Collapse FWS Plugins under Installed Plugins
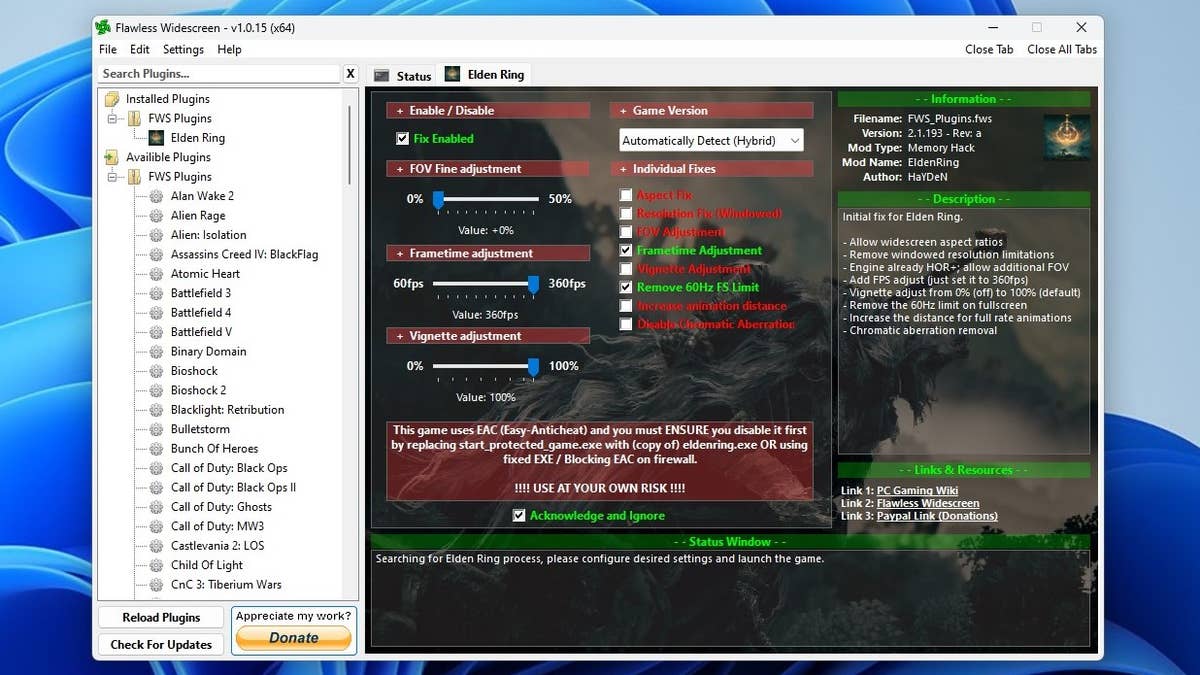Image resolution: width=1200 pixels, height=675 pixels. coord(112,118)
